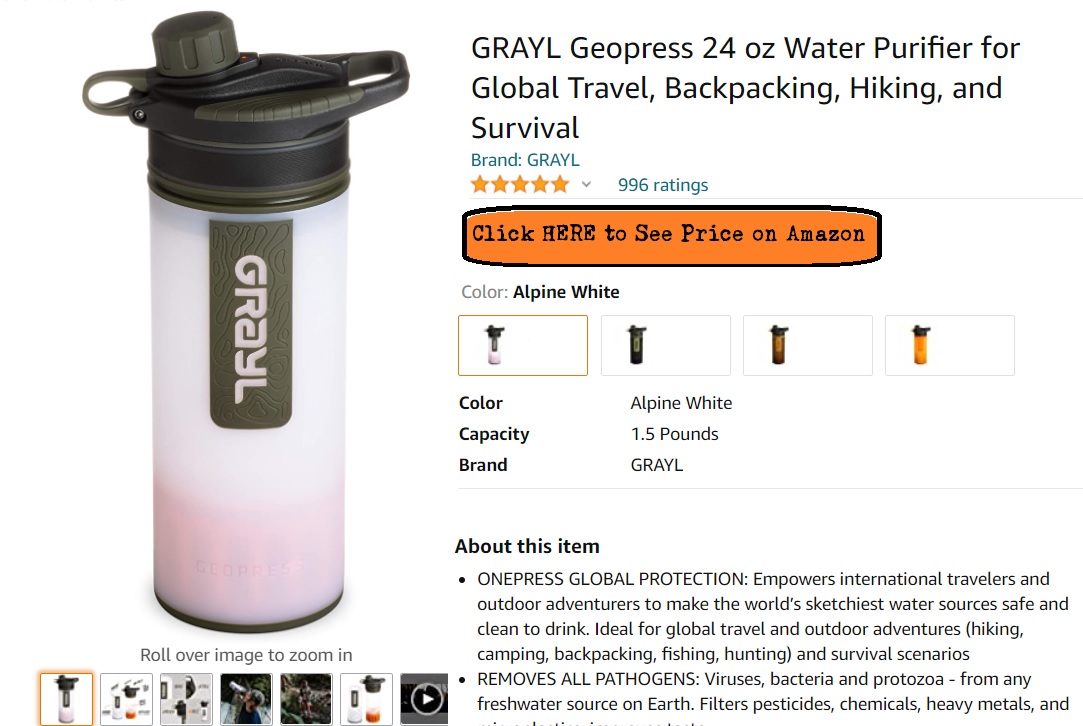Pick the amber-brown bottle color option

807,345
